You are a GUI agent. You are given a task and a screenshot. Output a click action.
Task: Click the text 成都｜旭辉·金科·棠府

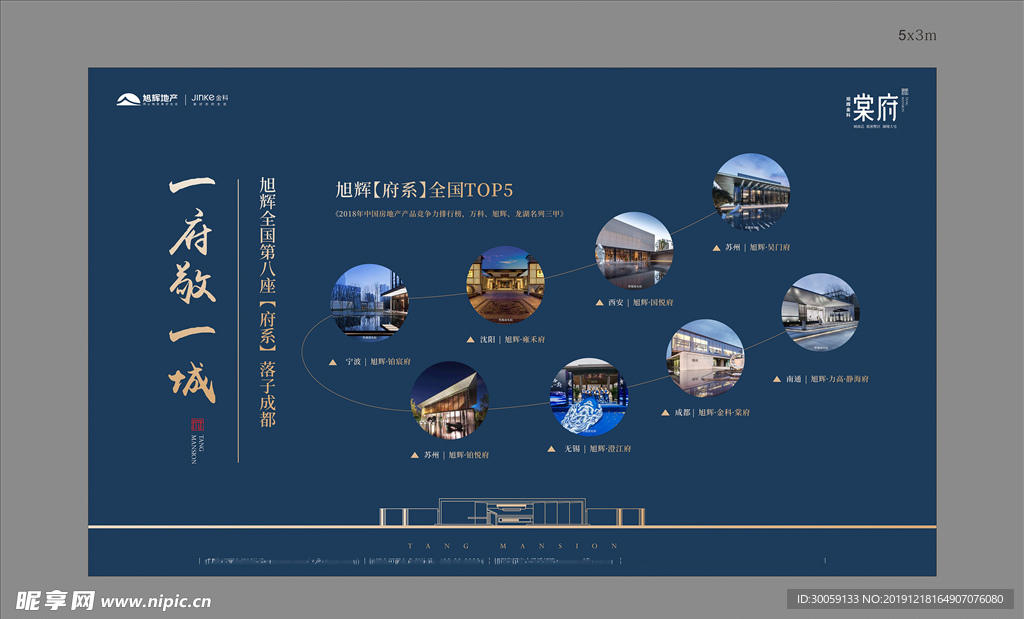pyautogui.click(x=712, y=413)
